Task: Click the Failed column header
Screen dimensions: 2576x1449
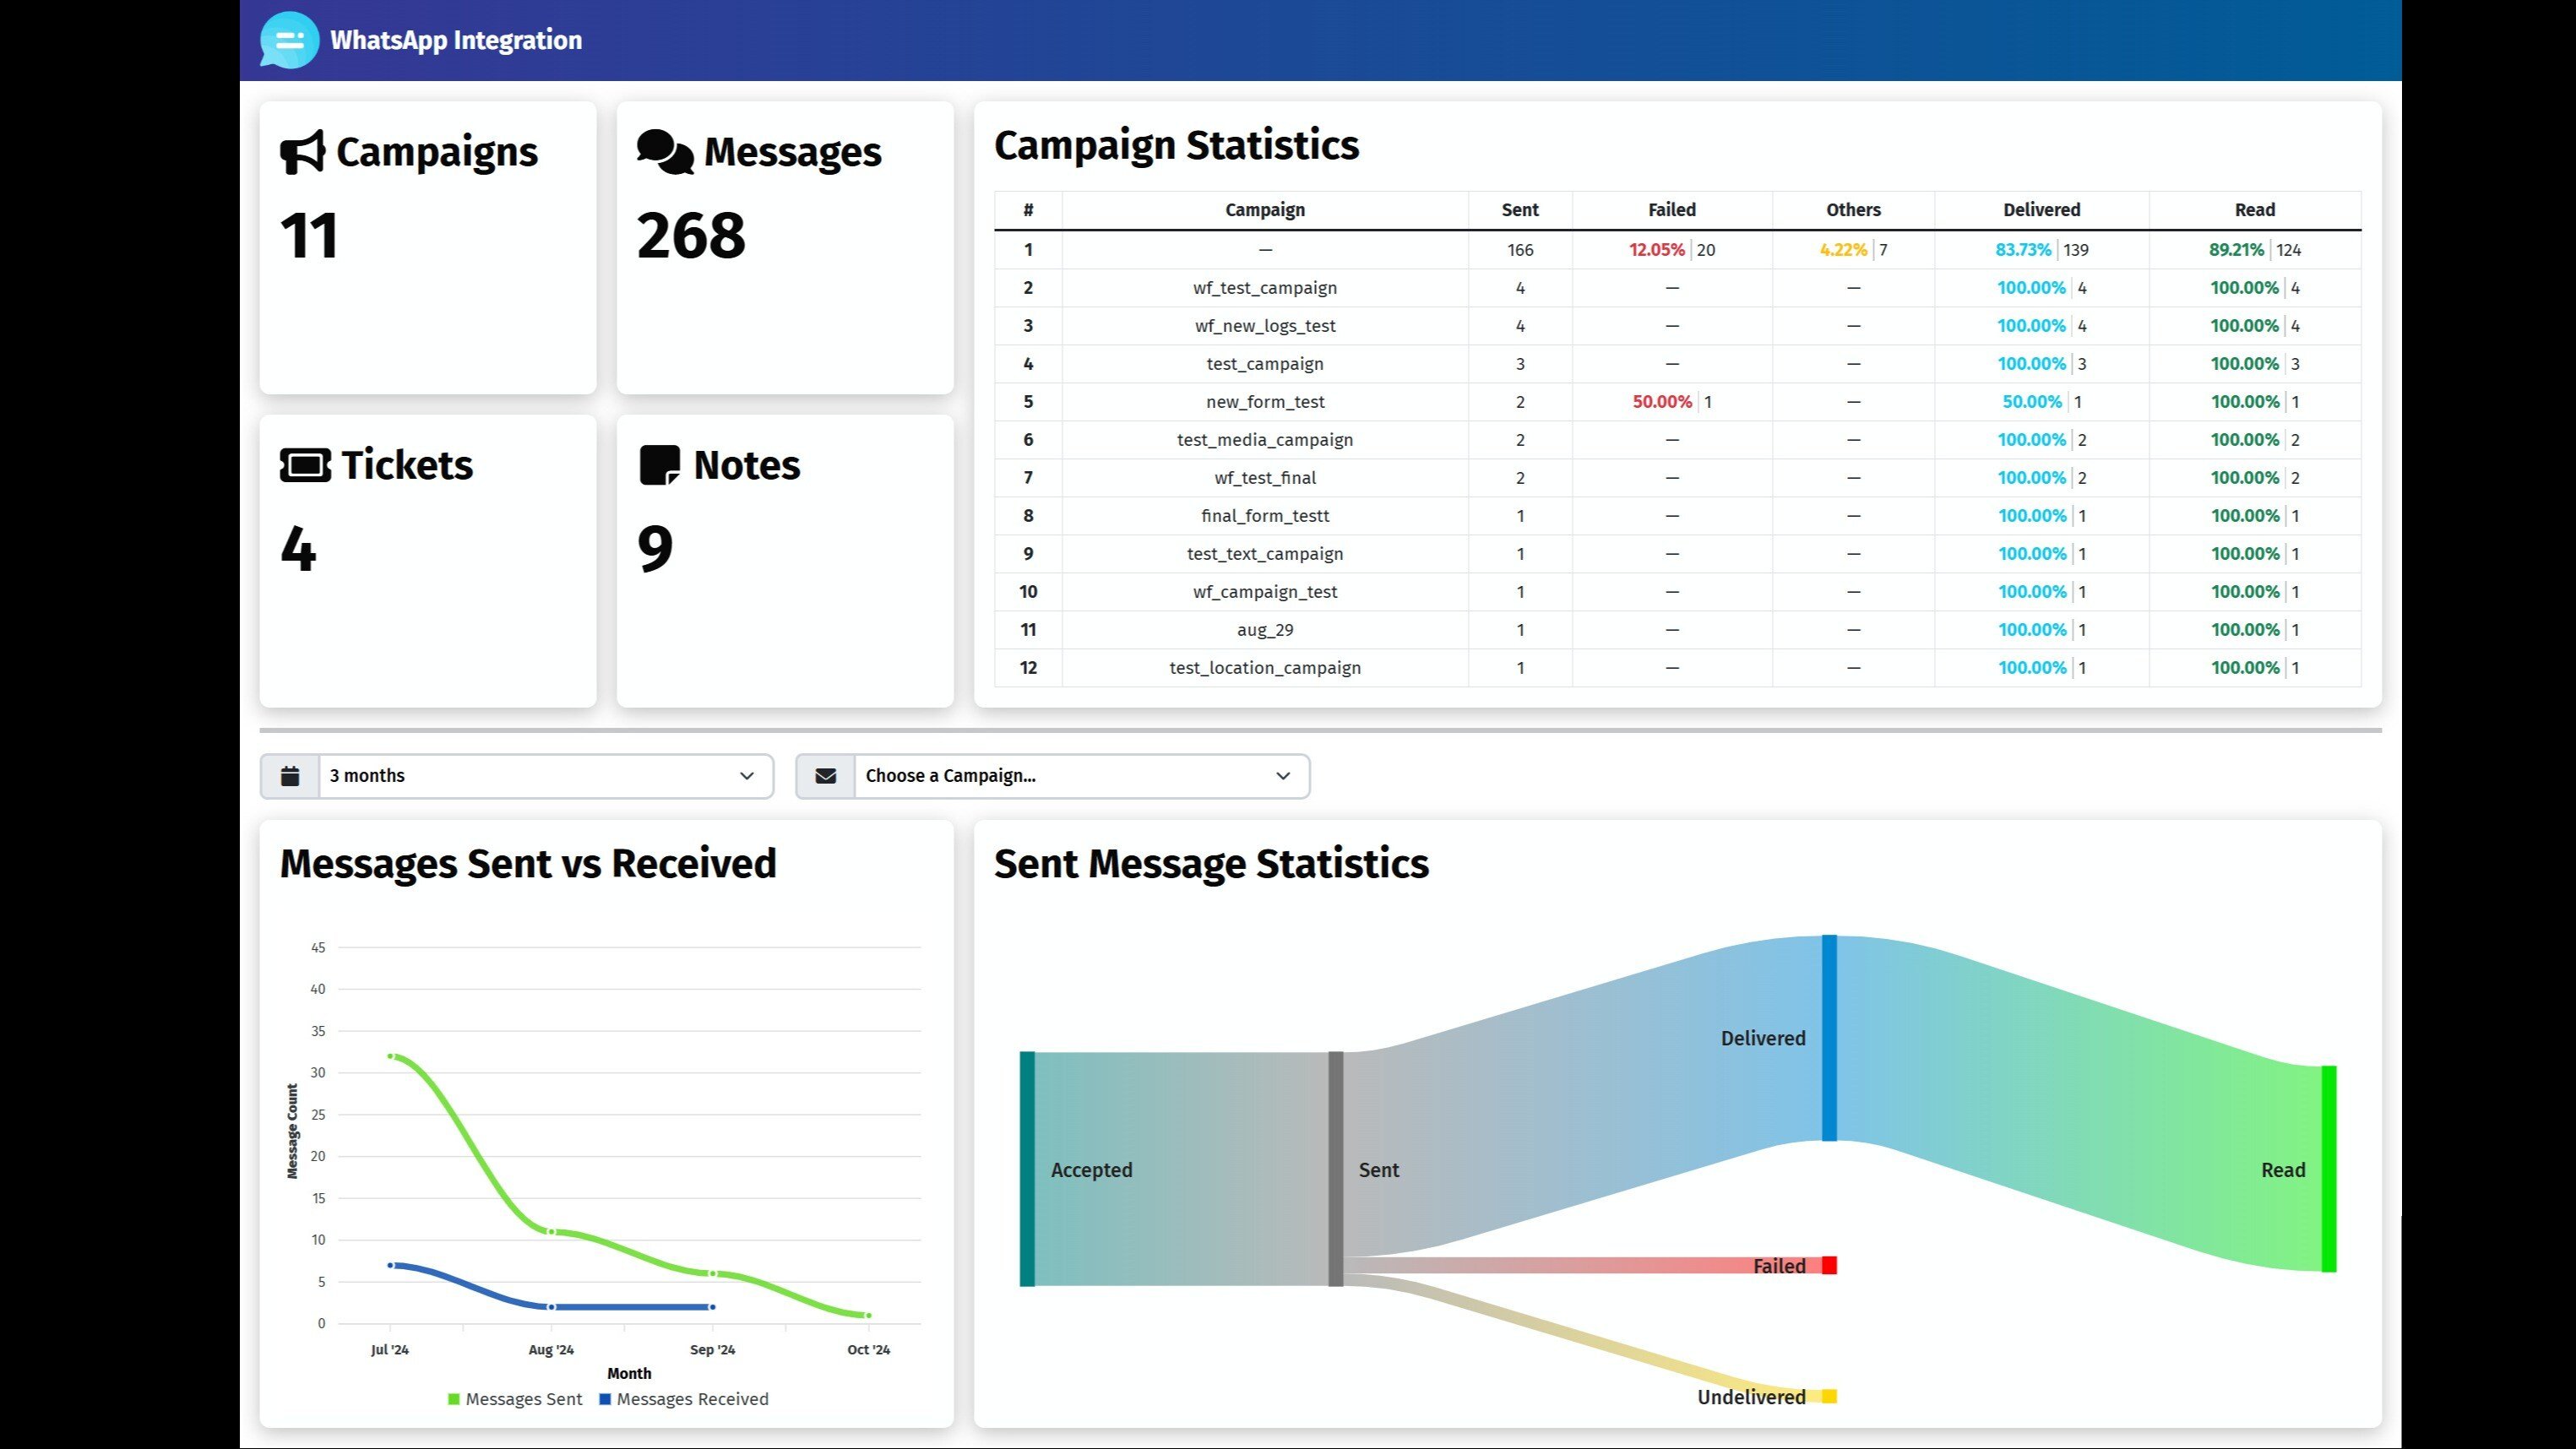Action: (x=1671, y=210)
